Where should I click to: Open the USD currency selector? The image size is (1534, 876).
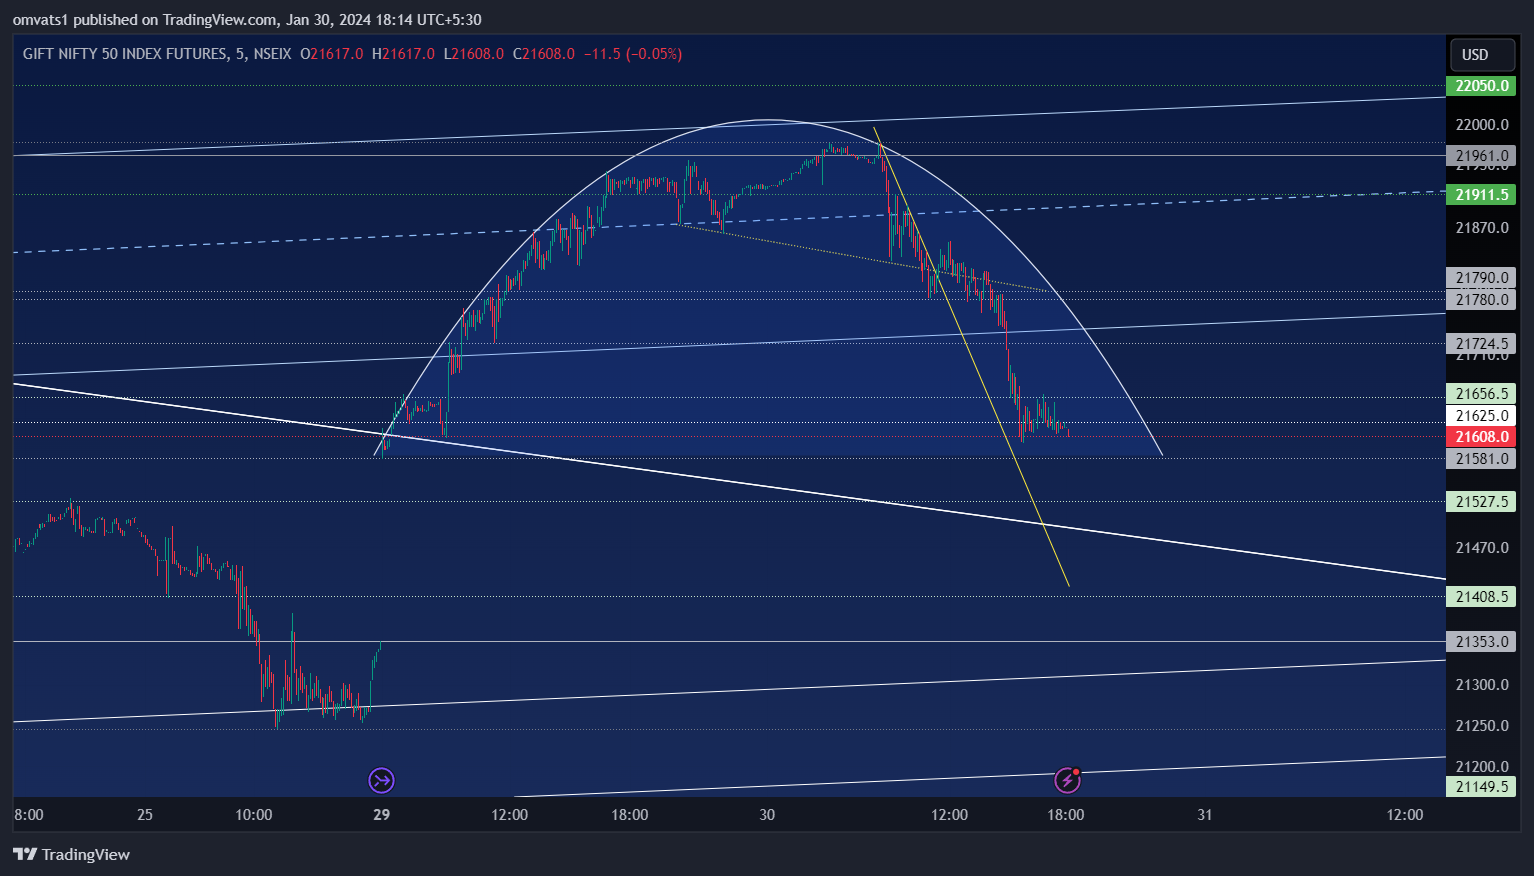point(1482,55)
